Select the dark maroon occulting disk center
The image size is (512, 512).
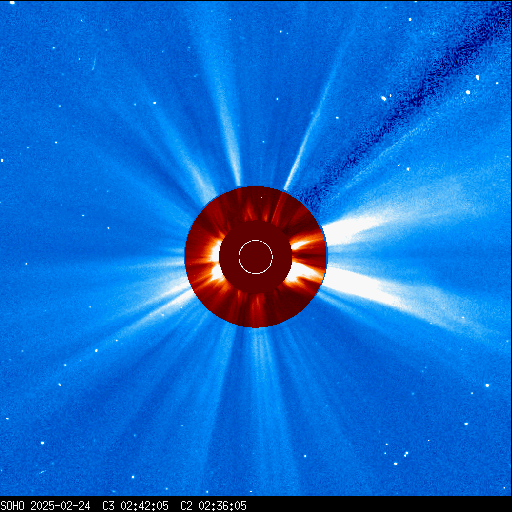tap(256, 257)
